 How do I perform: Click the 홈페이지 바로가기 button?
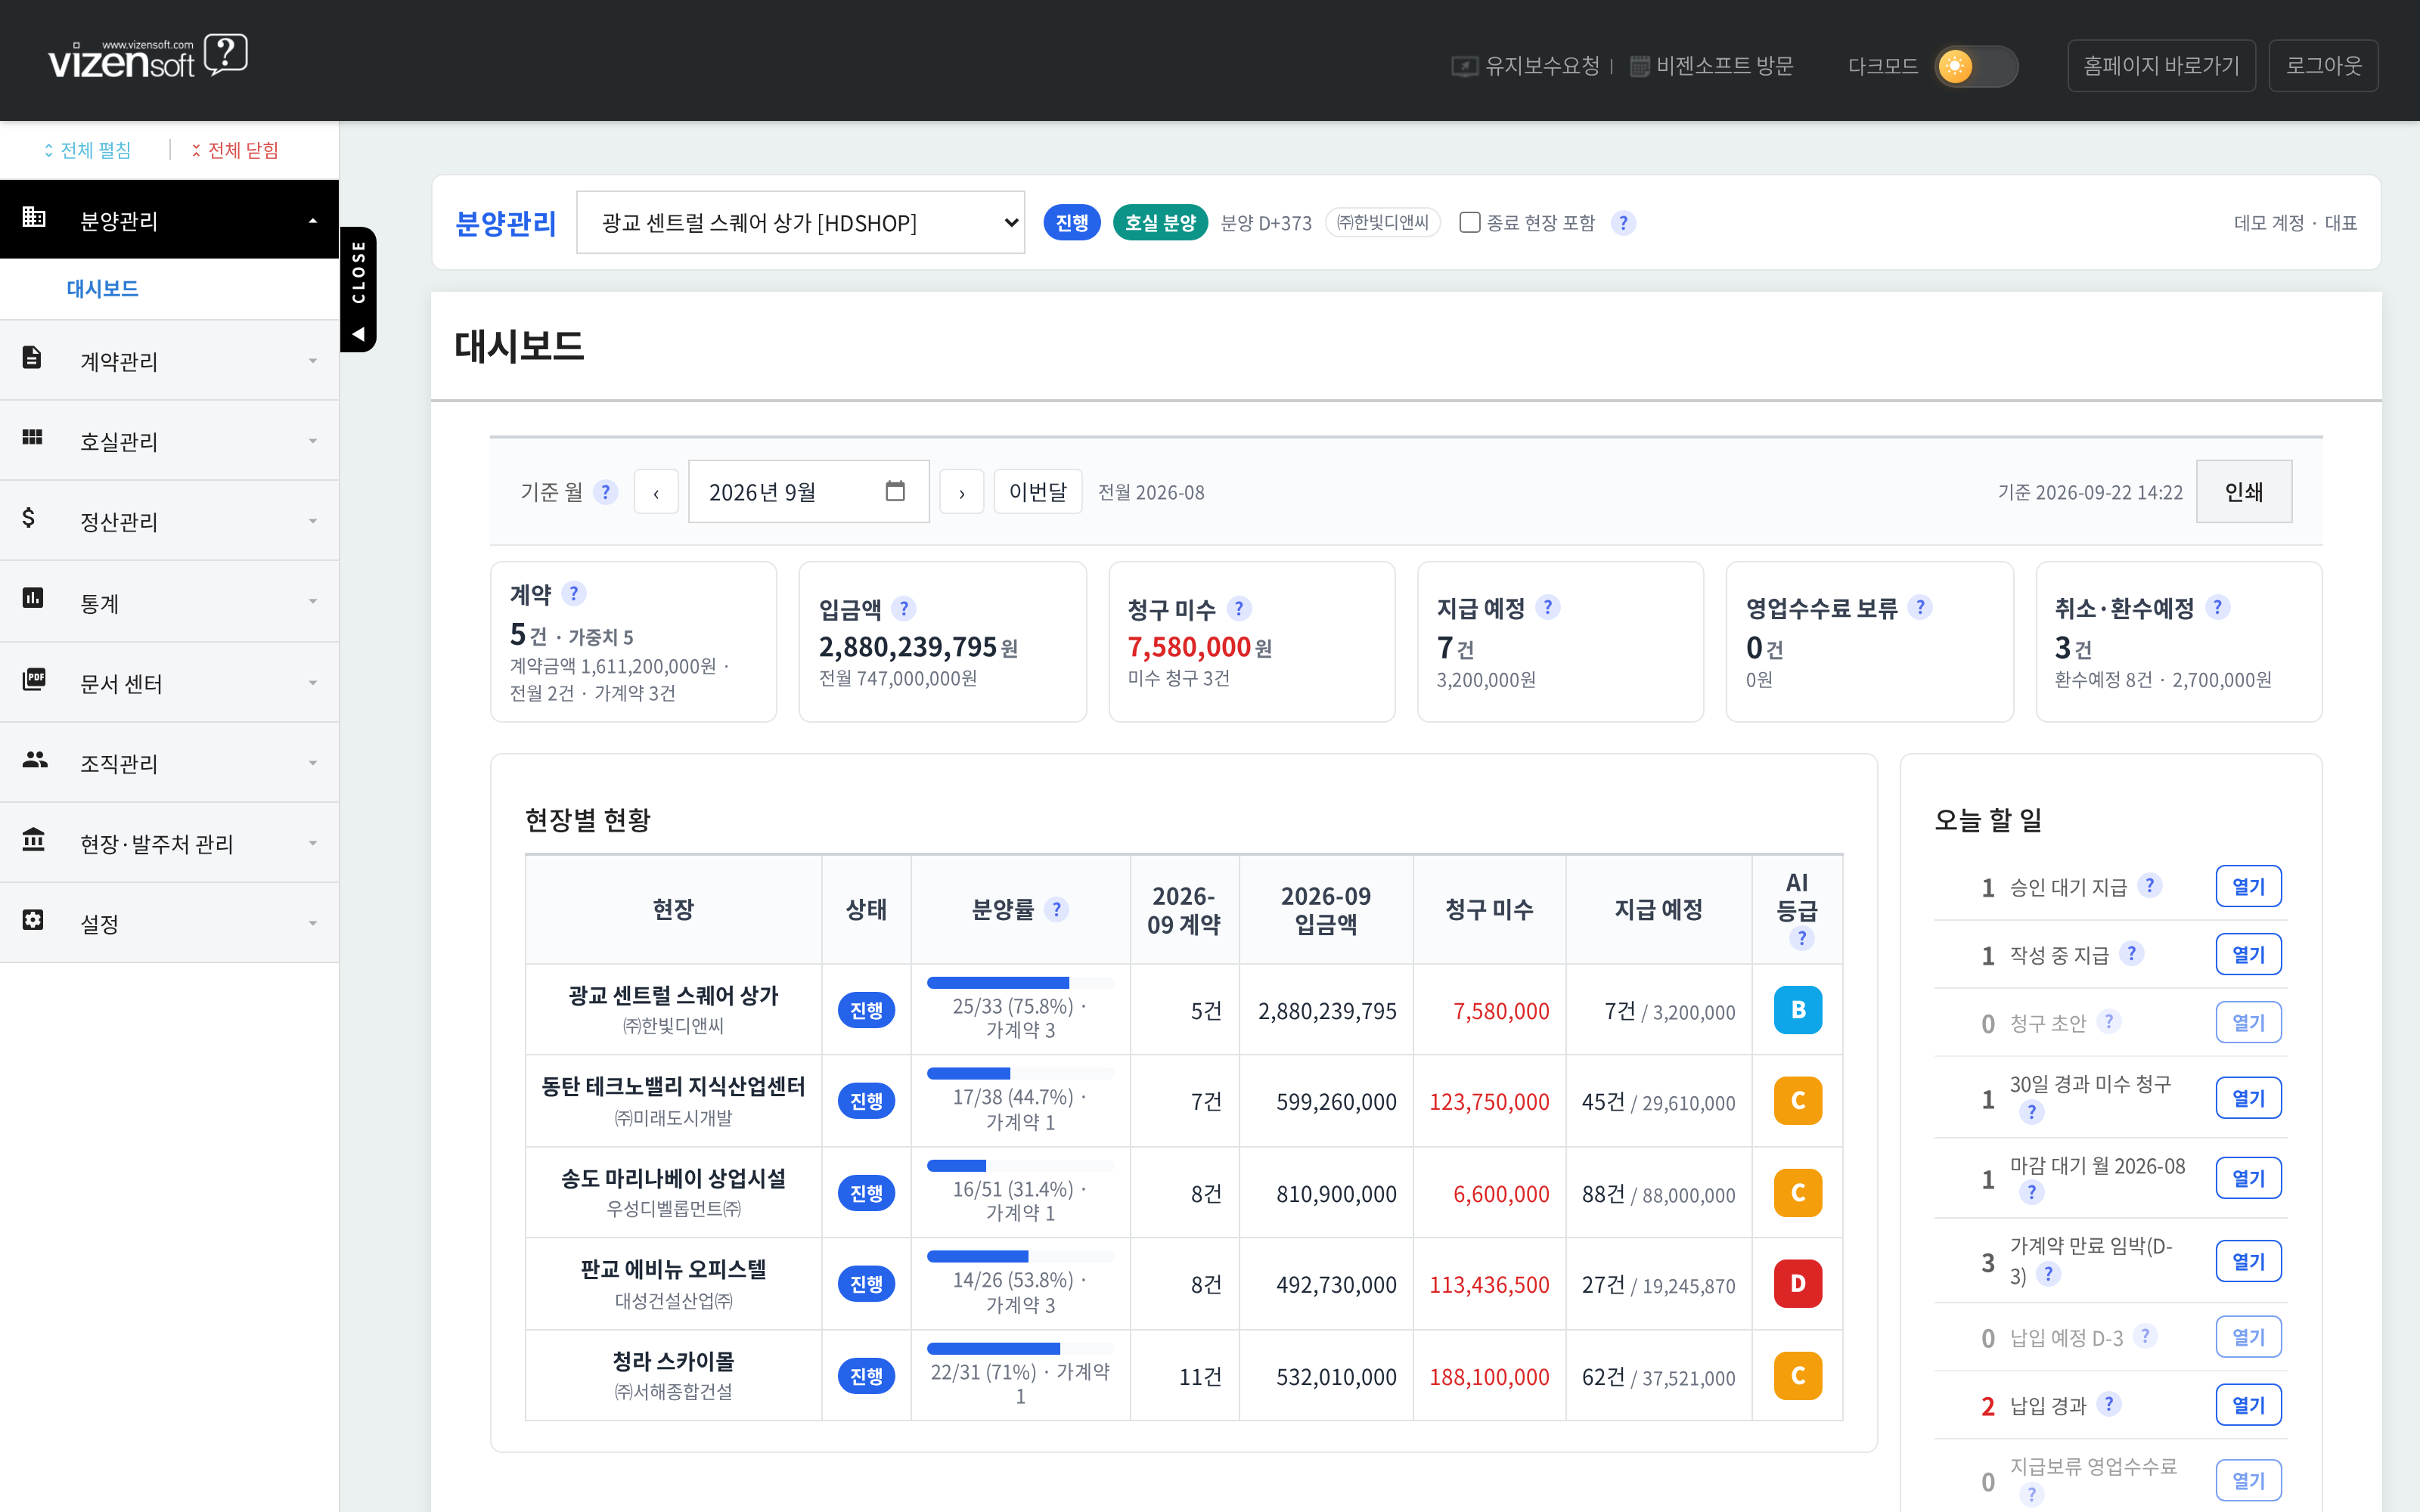click(2161, 66)
